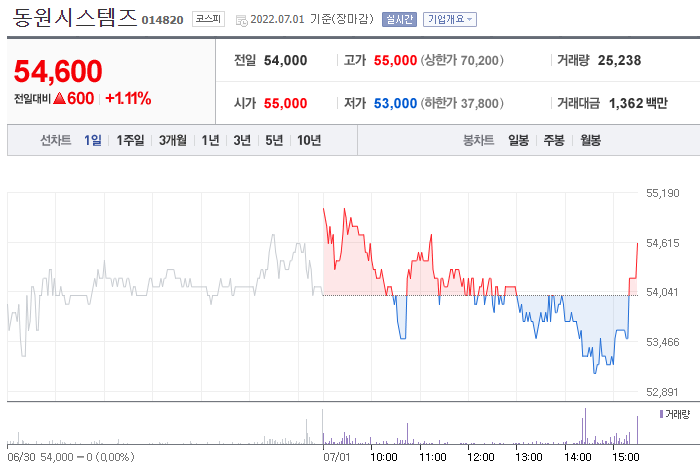Click the 06/30 54,000 previous-day readout

point(71,457)
